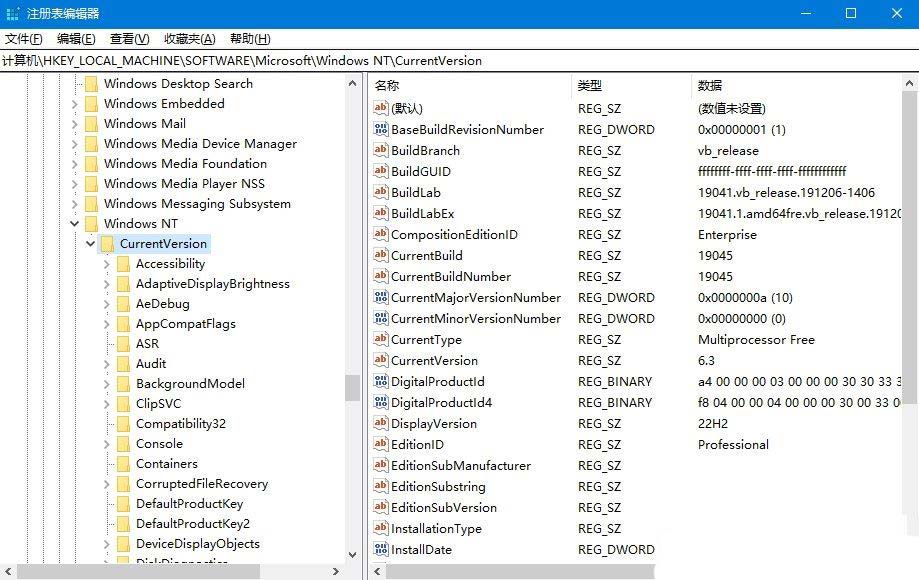Open the 收藏夹(A) menu
The image size is (919, 580).
pos(190,39)
